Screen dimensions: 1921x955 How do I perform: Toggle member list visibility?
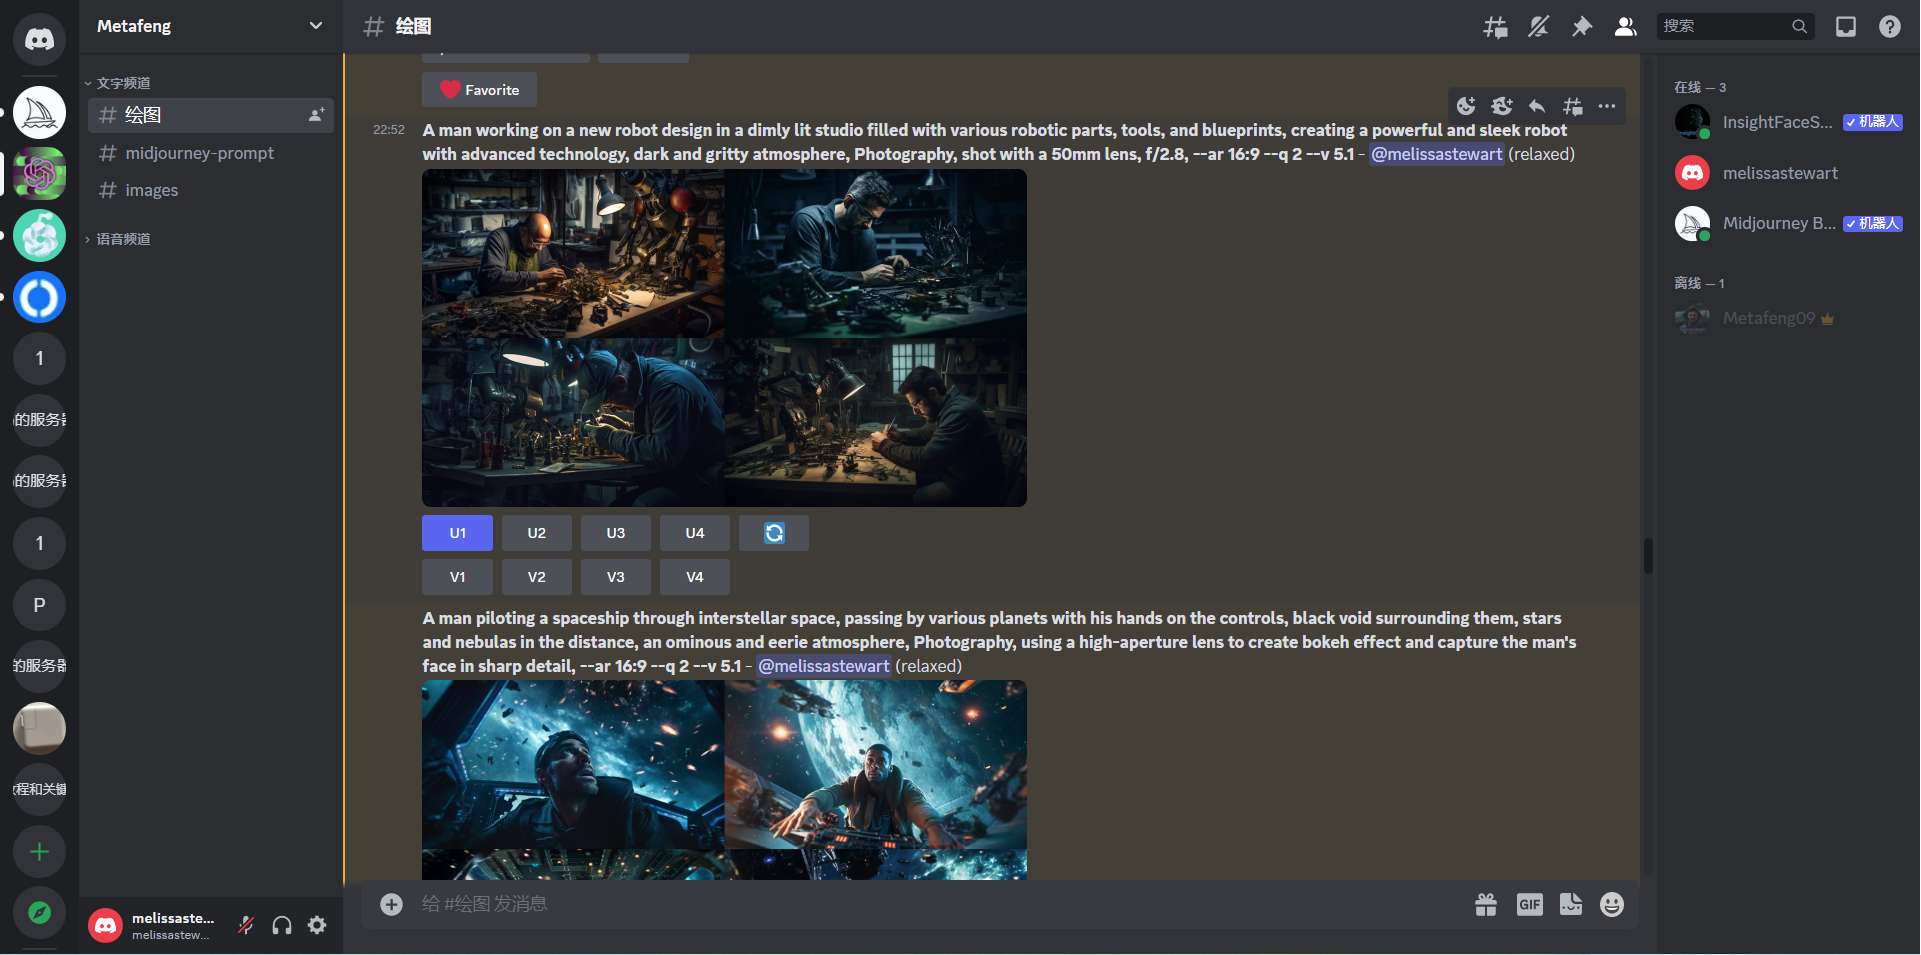click(1626, 27)
